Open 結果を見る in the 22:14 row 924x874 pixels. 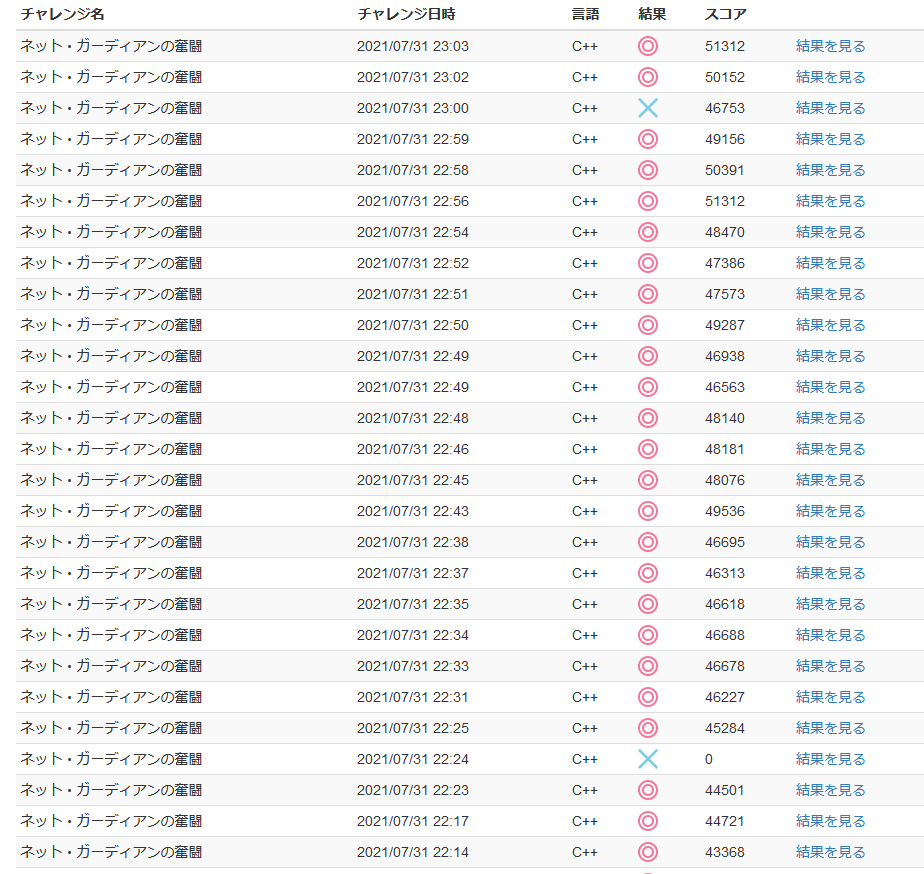click(x=830, y=852)
